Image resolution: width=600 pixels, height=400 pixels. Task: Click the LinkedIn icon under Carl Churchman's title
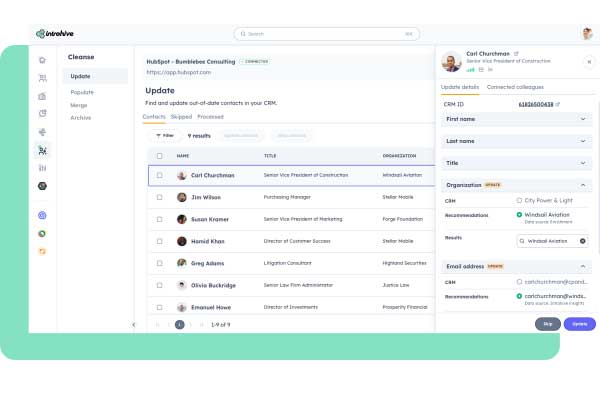490,70
